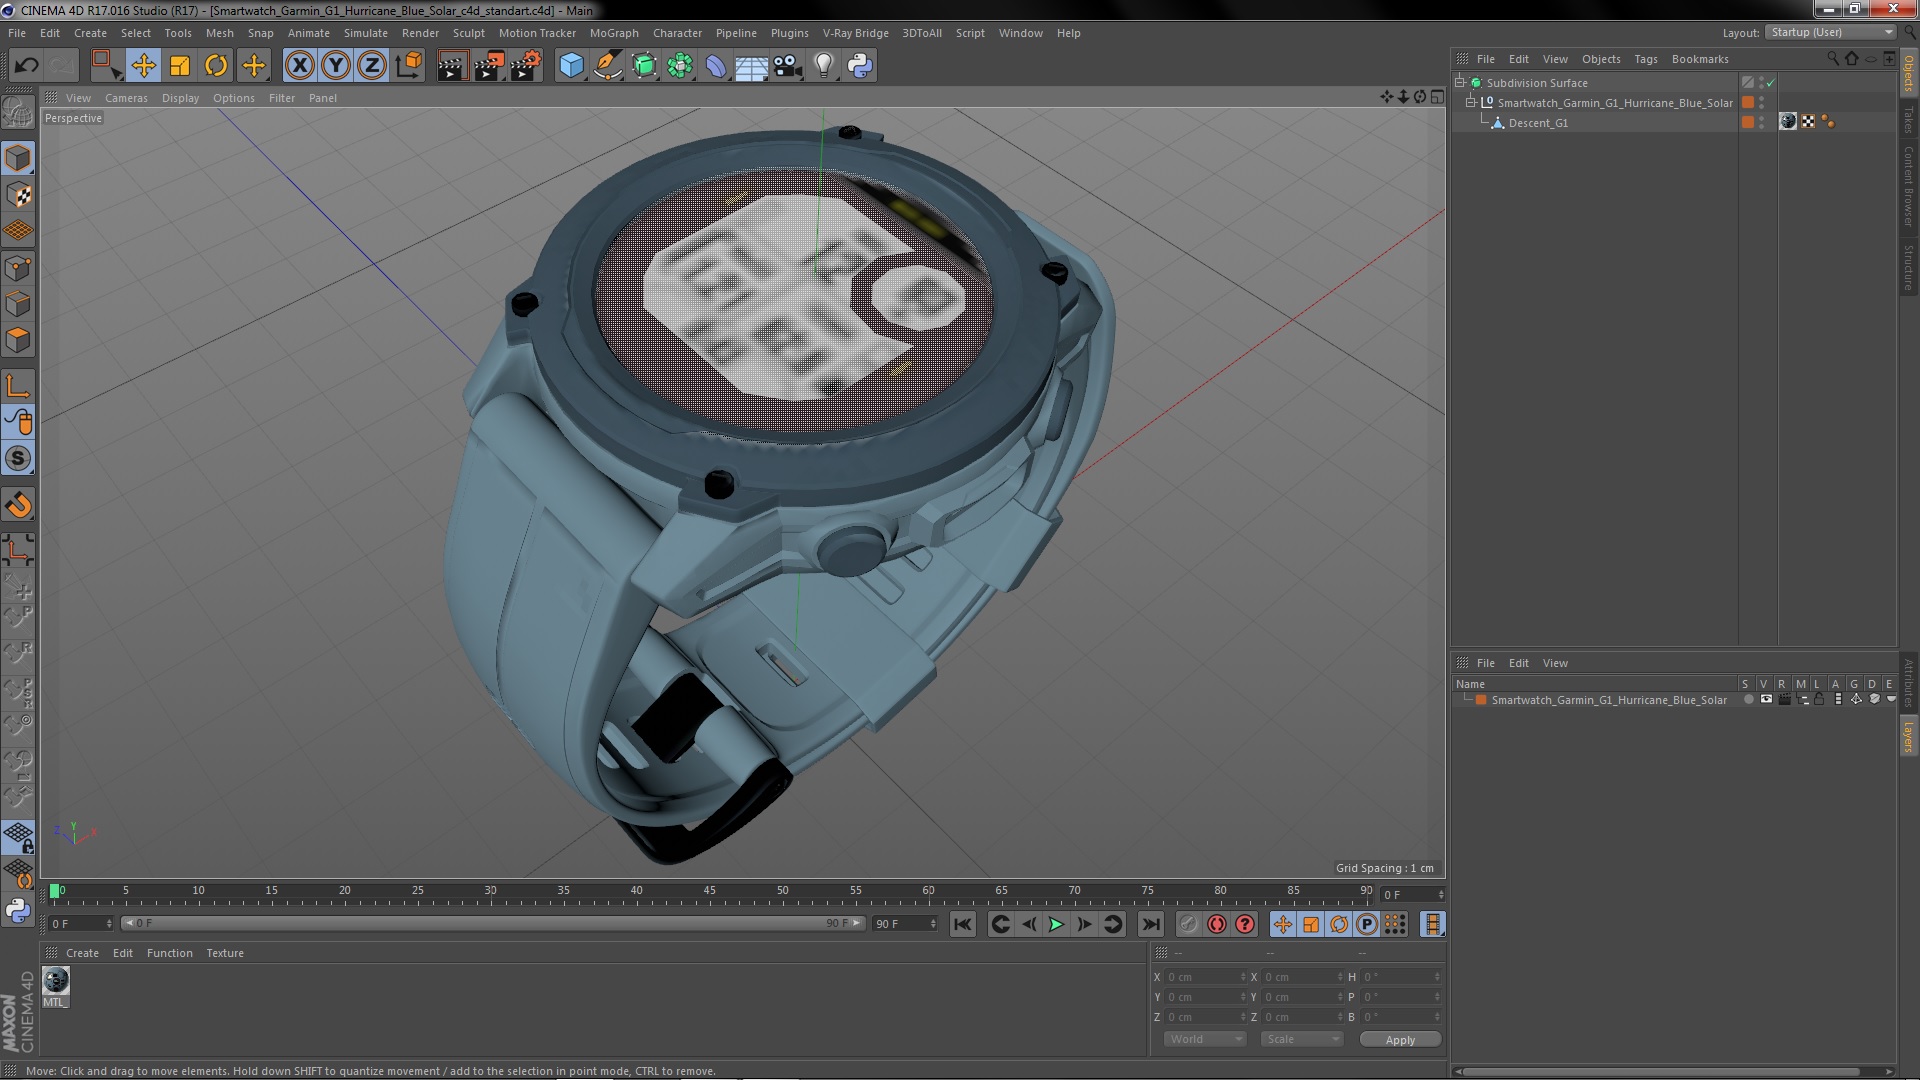Open Material Manager Create menu

pyautogui.click(x=82, y=953)
